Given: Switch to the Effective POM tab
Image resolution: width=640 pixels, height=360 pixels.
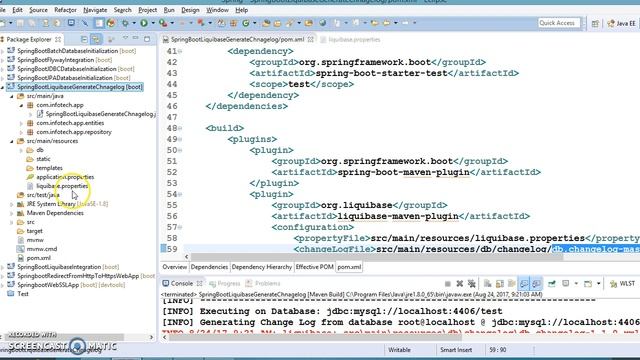Looking at the screenshot, I should (314, 267).
